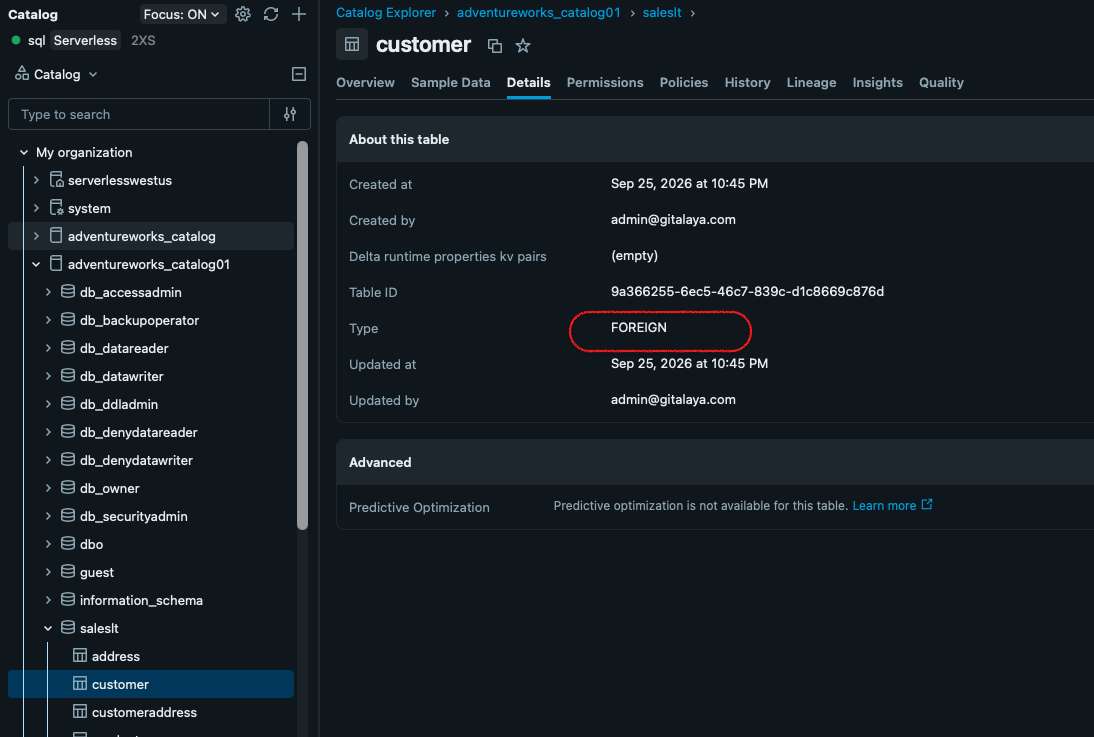Open the Permissions tab

(x=605, y=82)
